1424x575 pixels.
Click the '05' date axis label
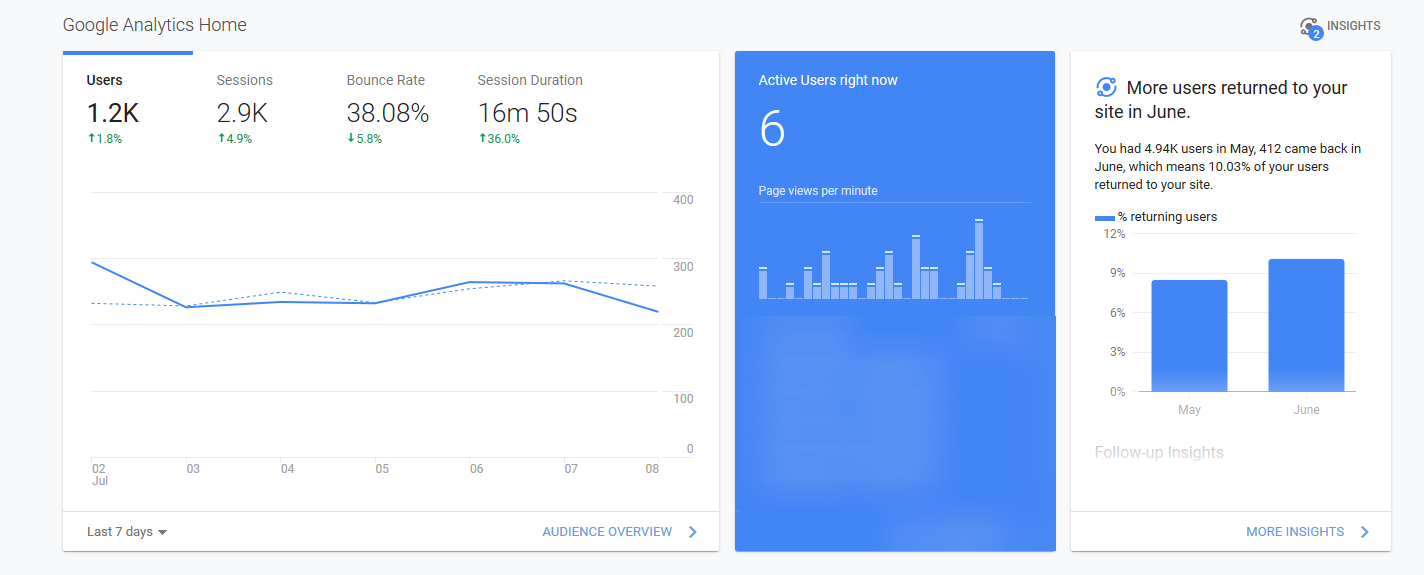382,468
